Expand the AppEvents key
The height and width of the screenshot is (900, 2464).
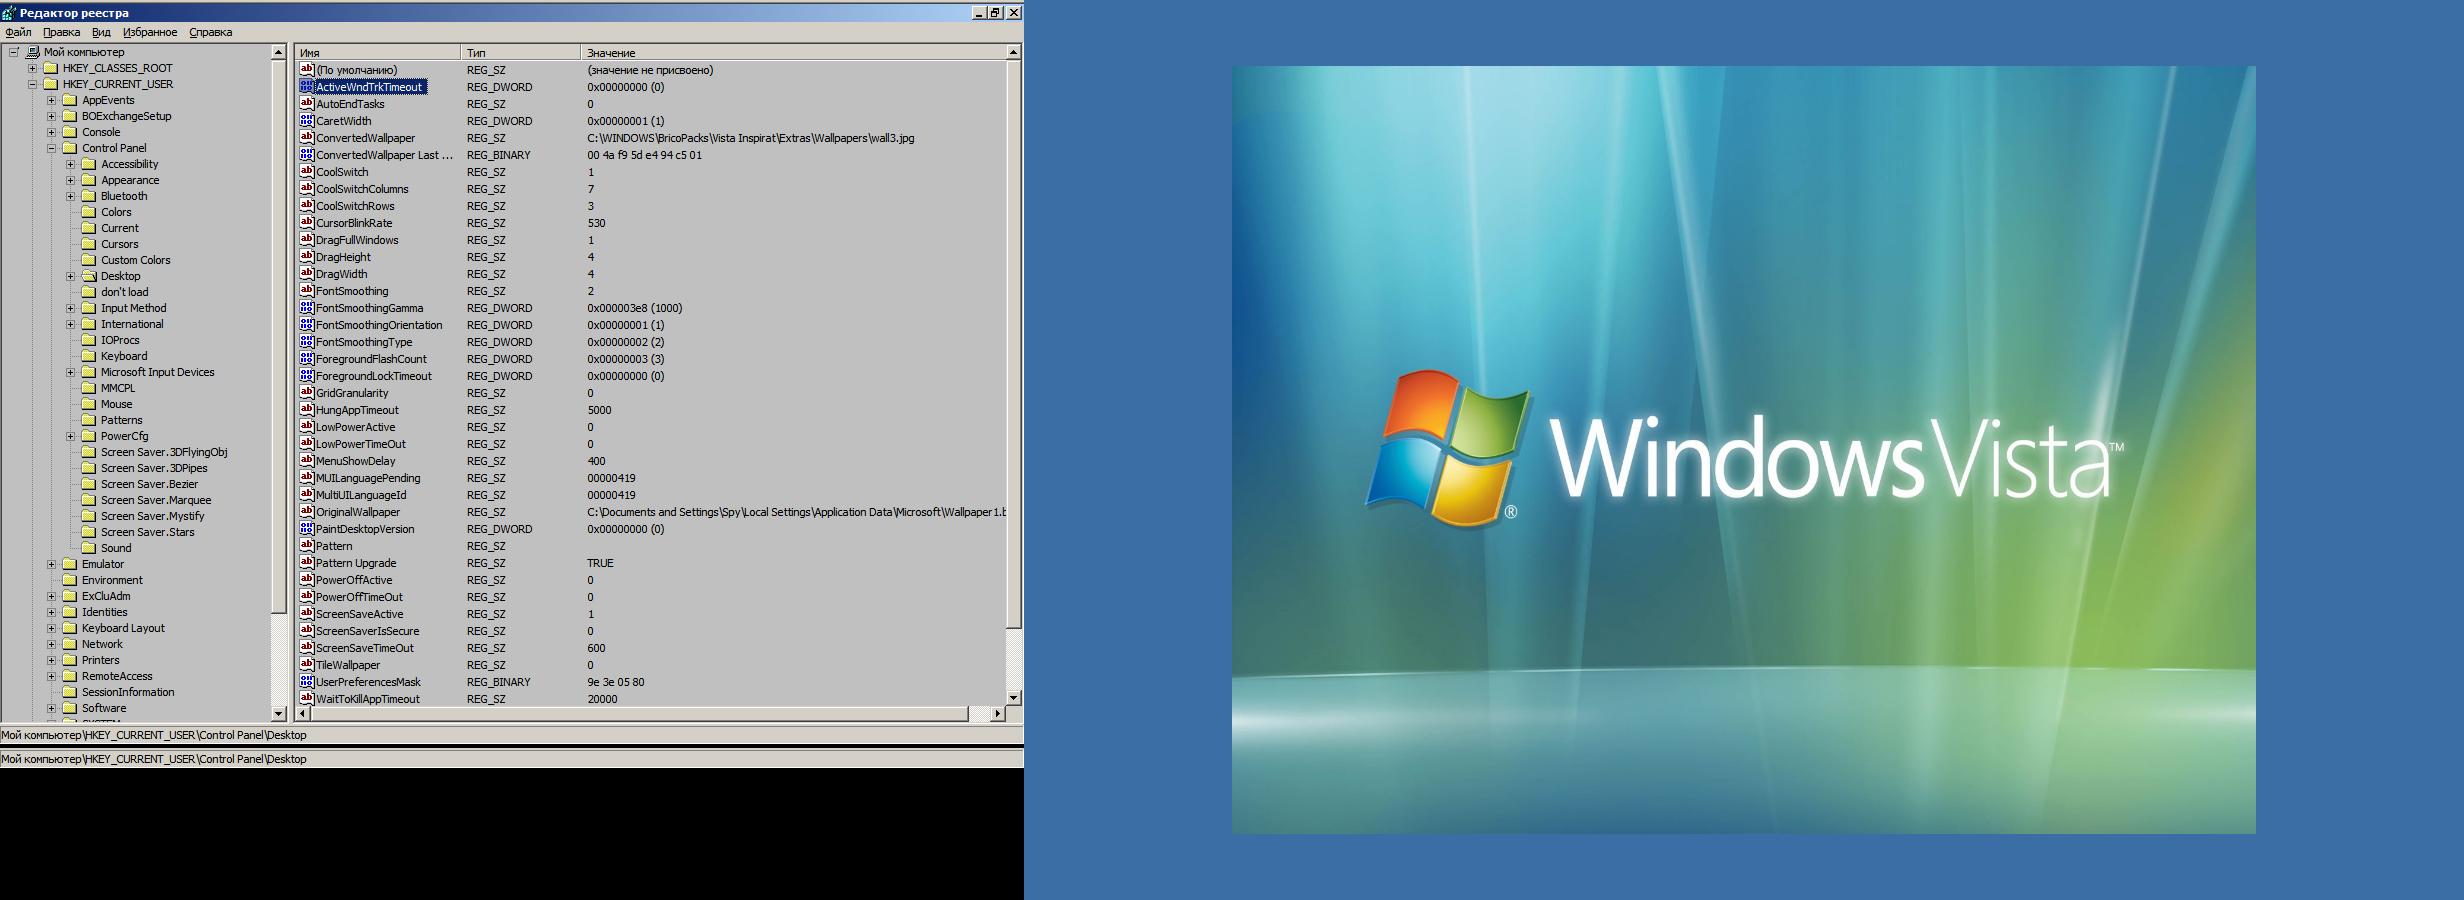point(52,100)
